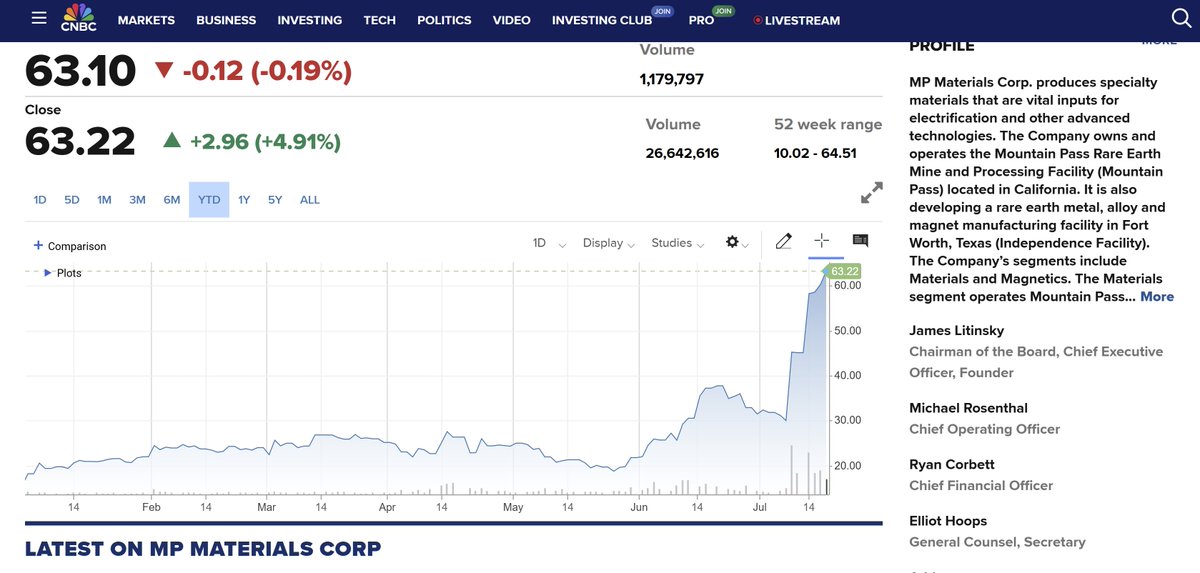Select the YTD time range
Image resolution: width=1200 pixels, height=573 pixels.
[209, 200]
